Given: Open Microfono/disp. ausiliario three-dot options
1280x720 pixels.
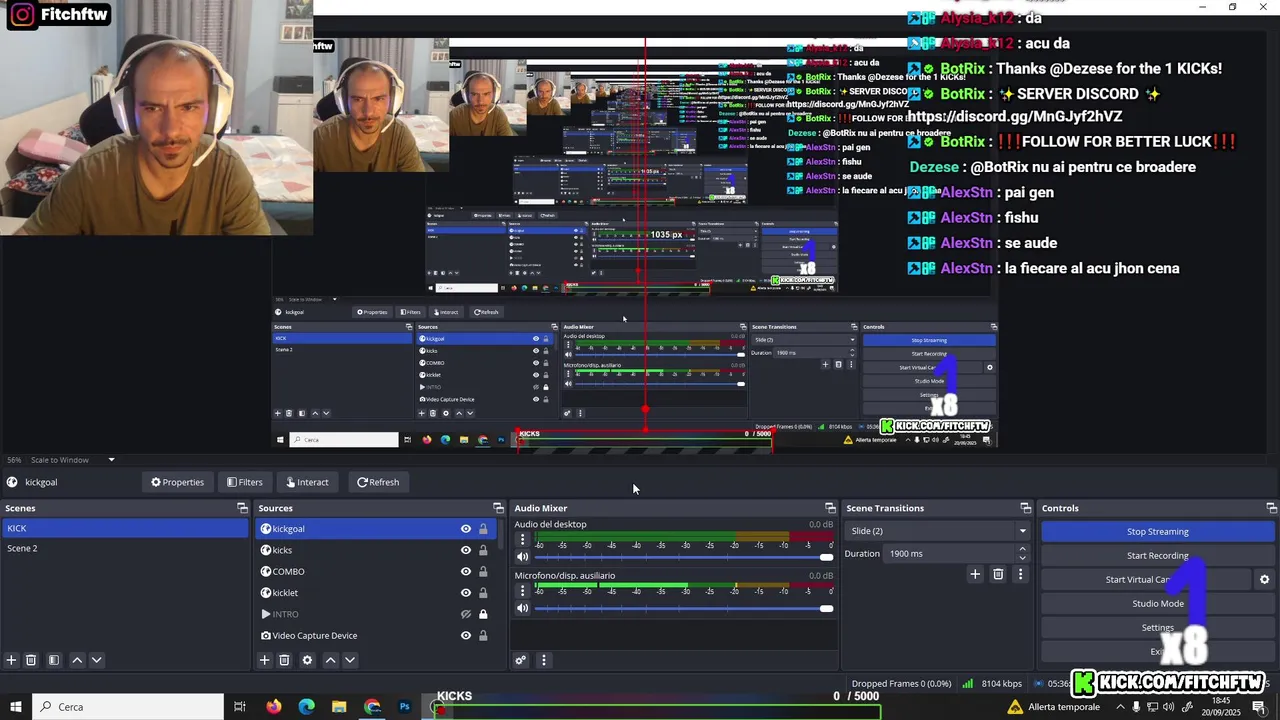Looking at the screenshot, I should [522, 590].
